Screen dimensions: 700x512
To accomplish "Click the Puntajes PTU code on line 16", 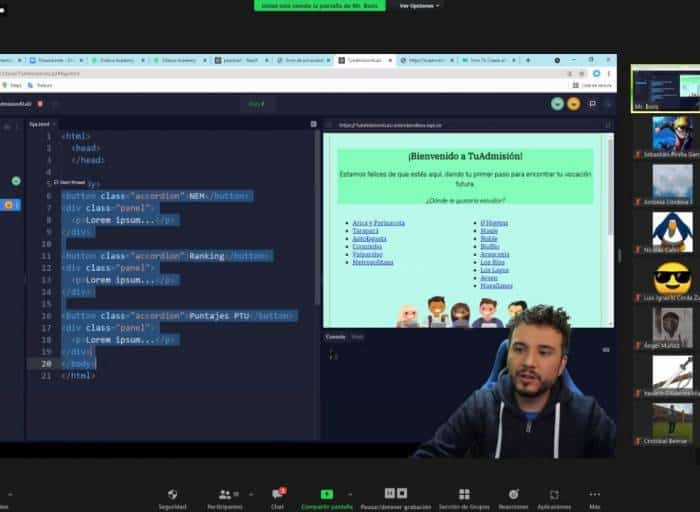I will pos(179,316).
